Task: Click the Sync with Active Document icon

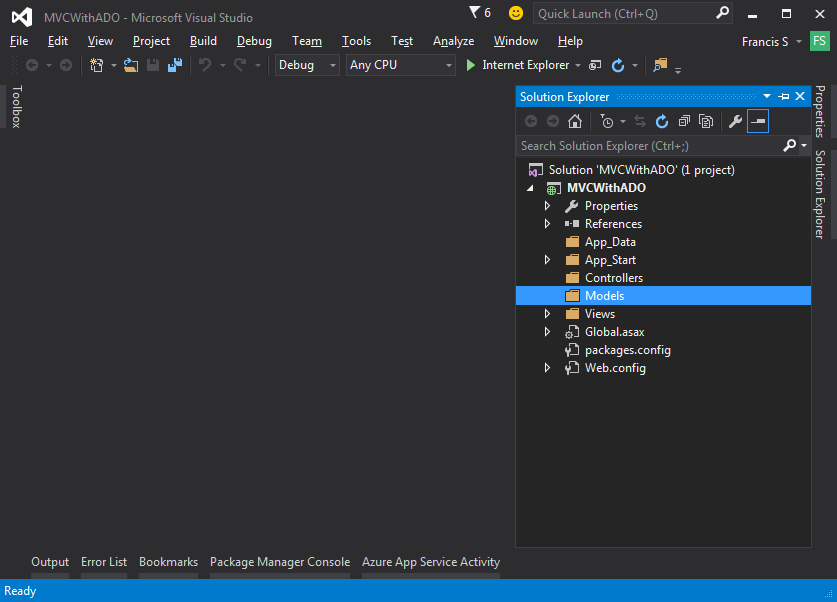Action: tap(639, 122)
